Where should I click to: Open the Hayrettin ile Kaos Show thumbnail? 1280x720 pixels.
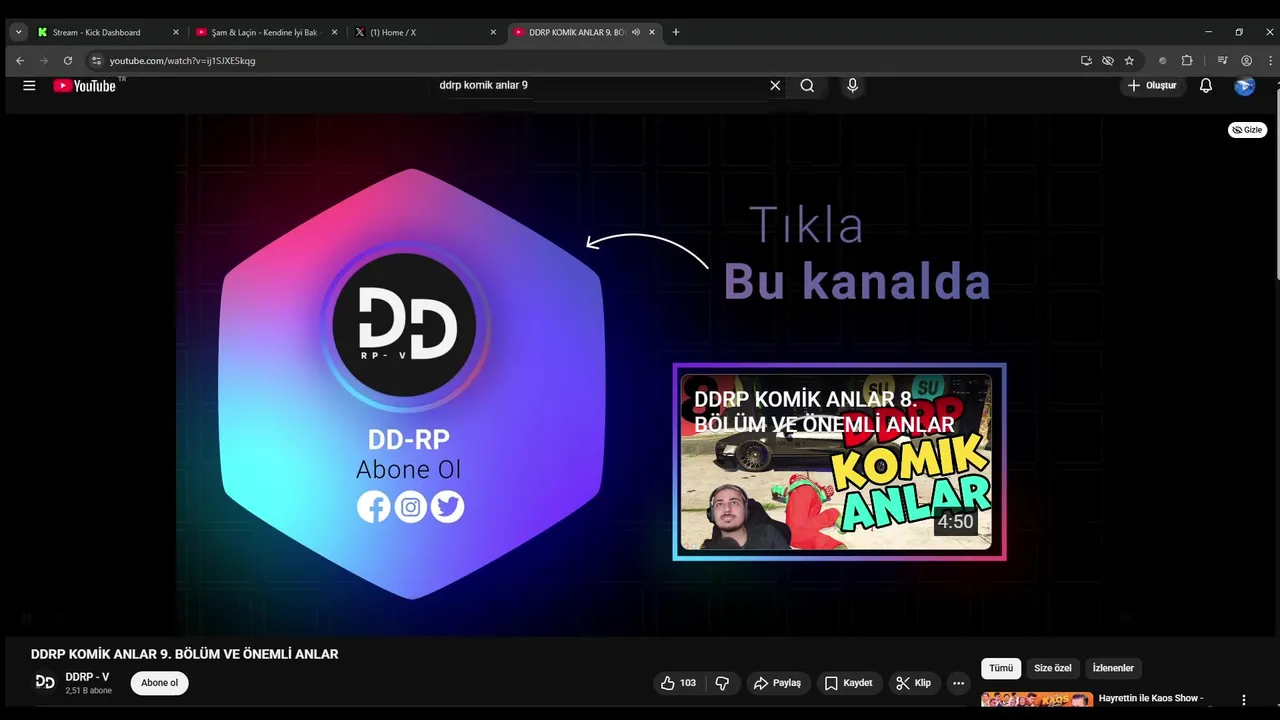pos(1037,700)
